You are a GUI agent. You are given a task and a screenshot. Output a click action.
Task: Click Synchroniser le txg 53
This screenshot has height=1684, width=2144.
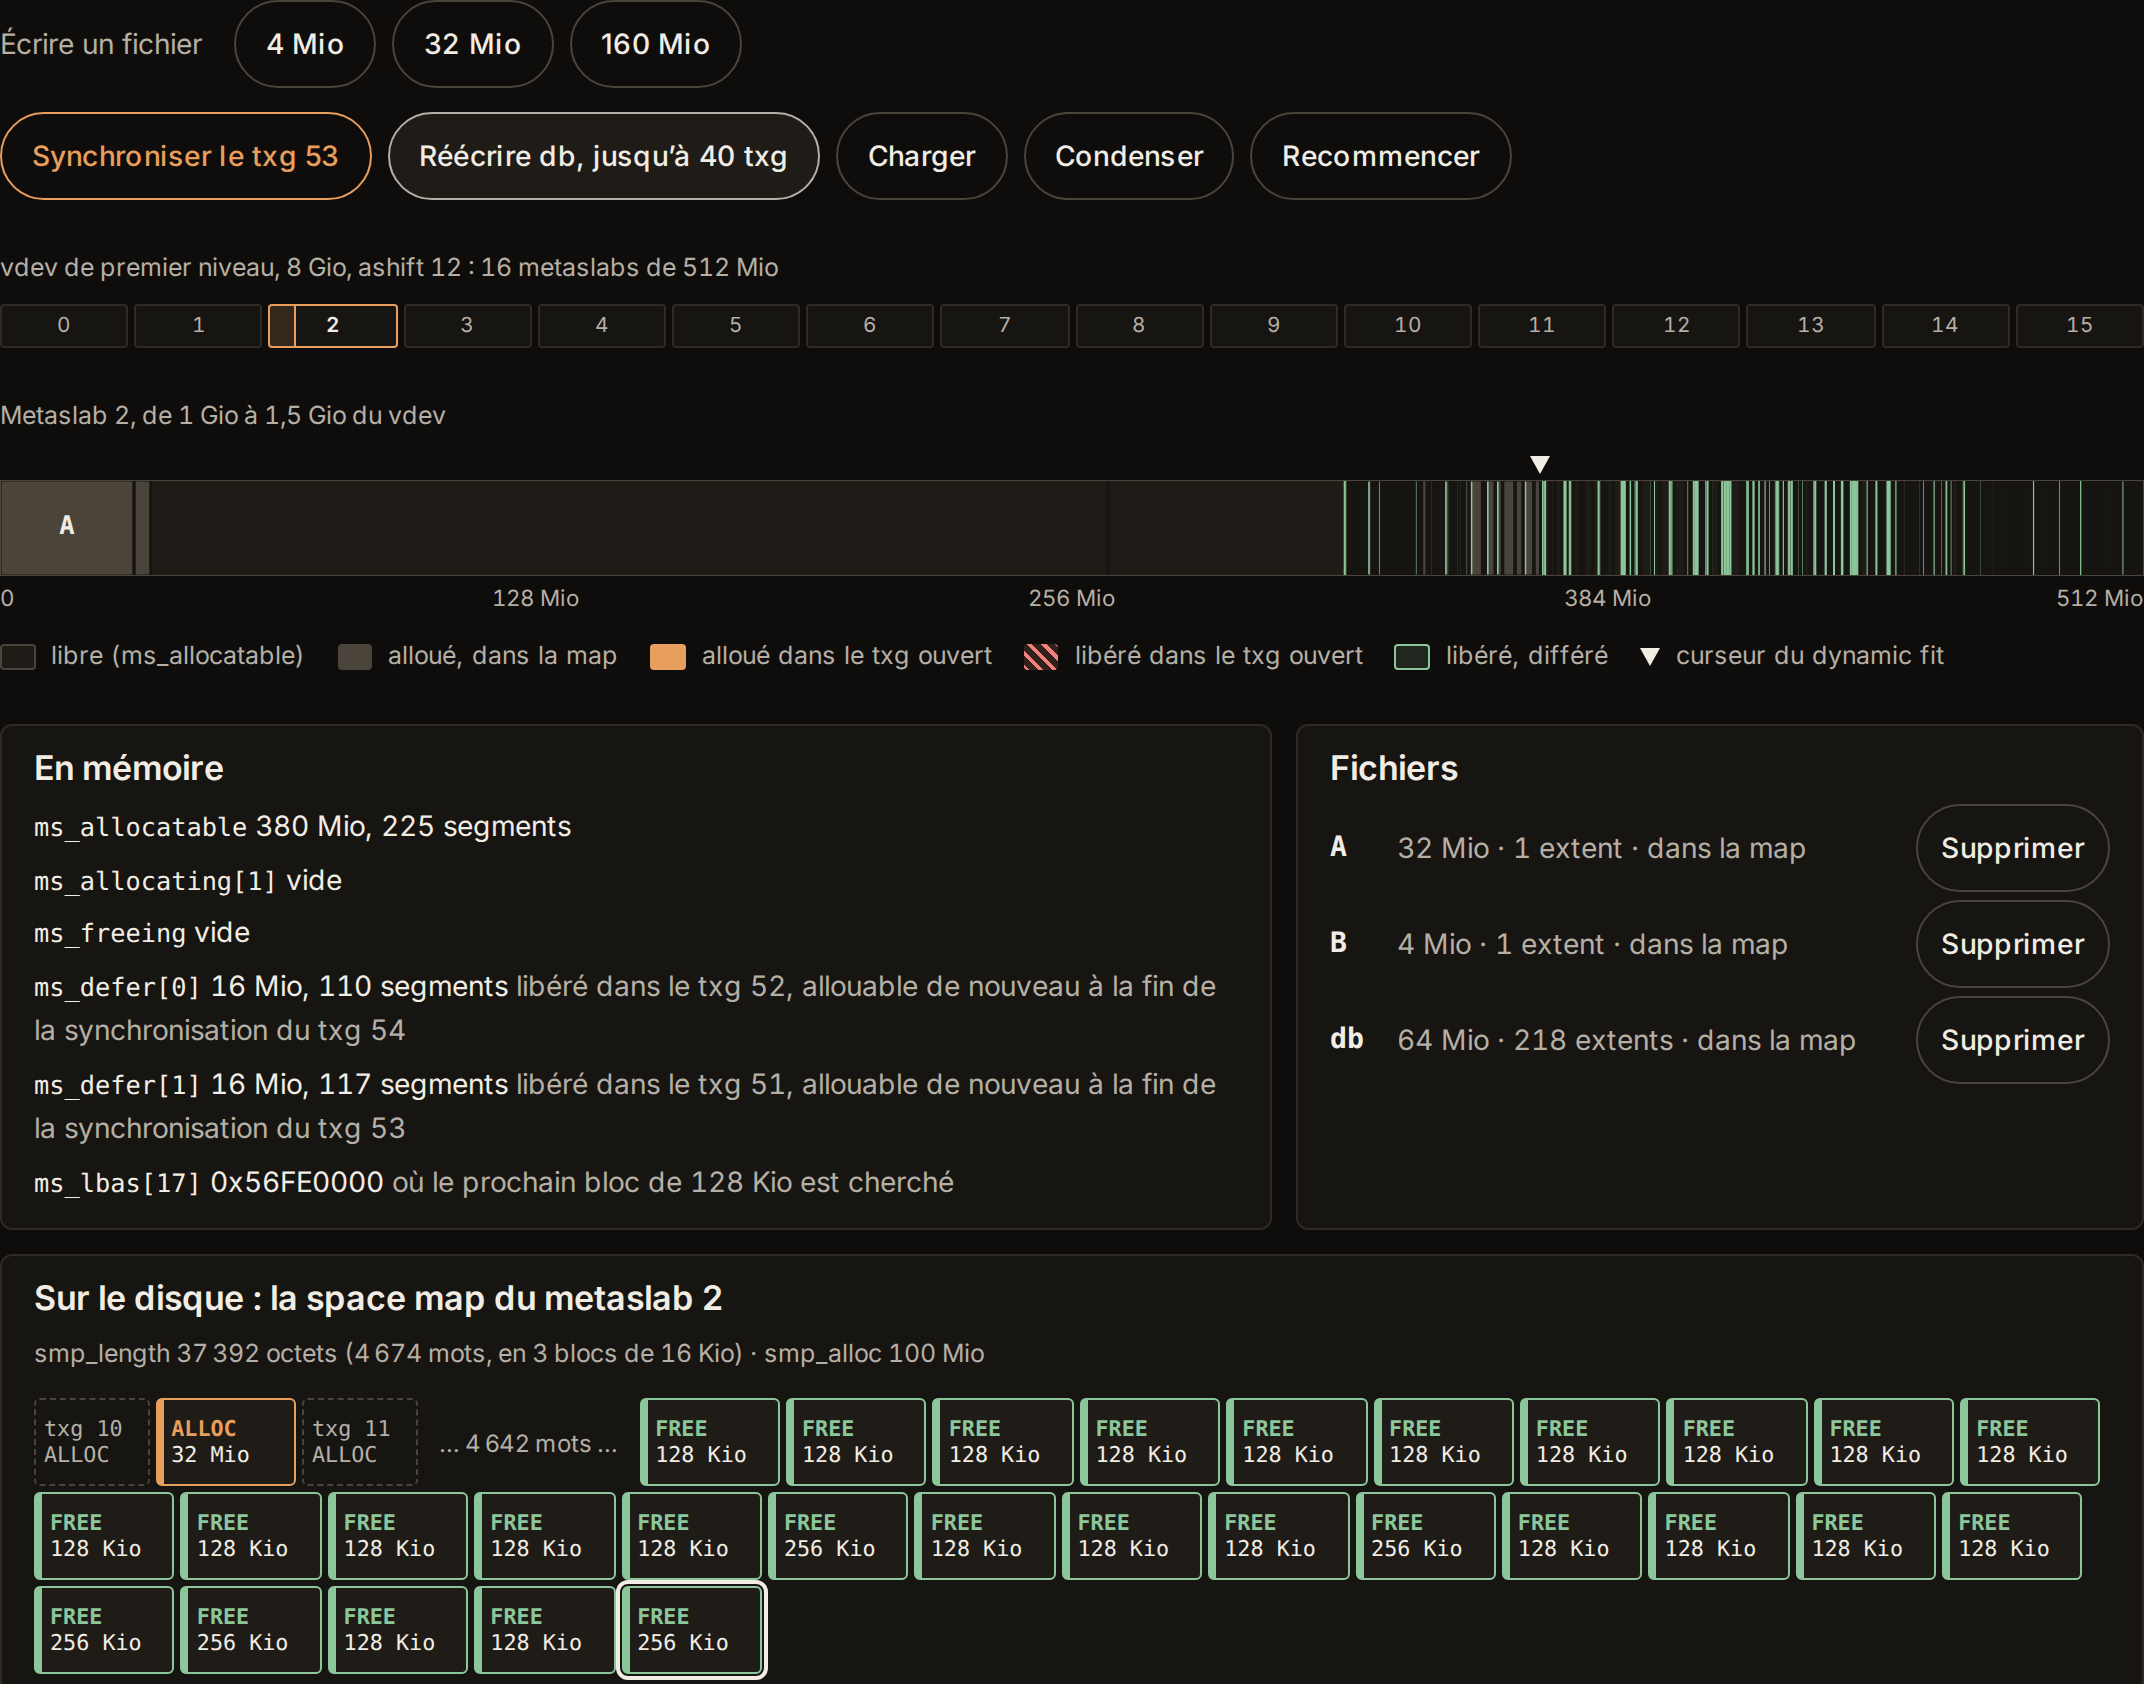(186, 156)
